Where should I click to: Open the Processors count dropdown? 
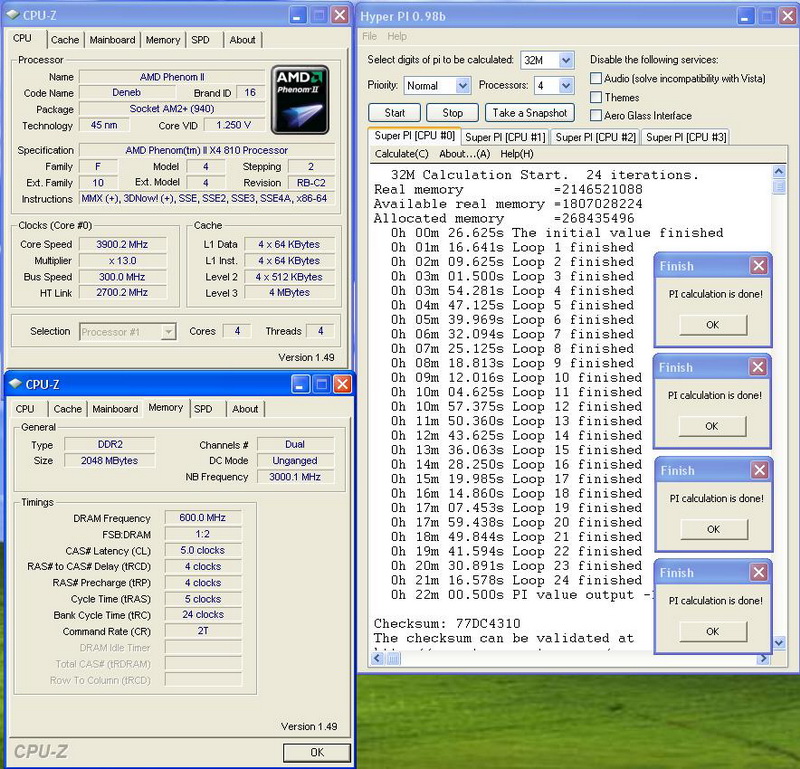point(566,86)
